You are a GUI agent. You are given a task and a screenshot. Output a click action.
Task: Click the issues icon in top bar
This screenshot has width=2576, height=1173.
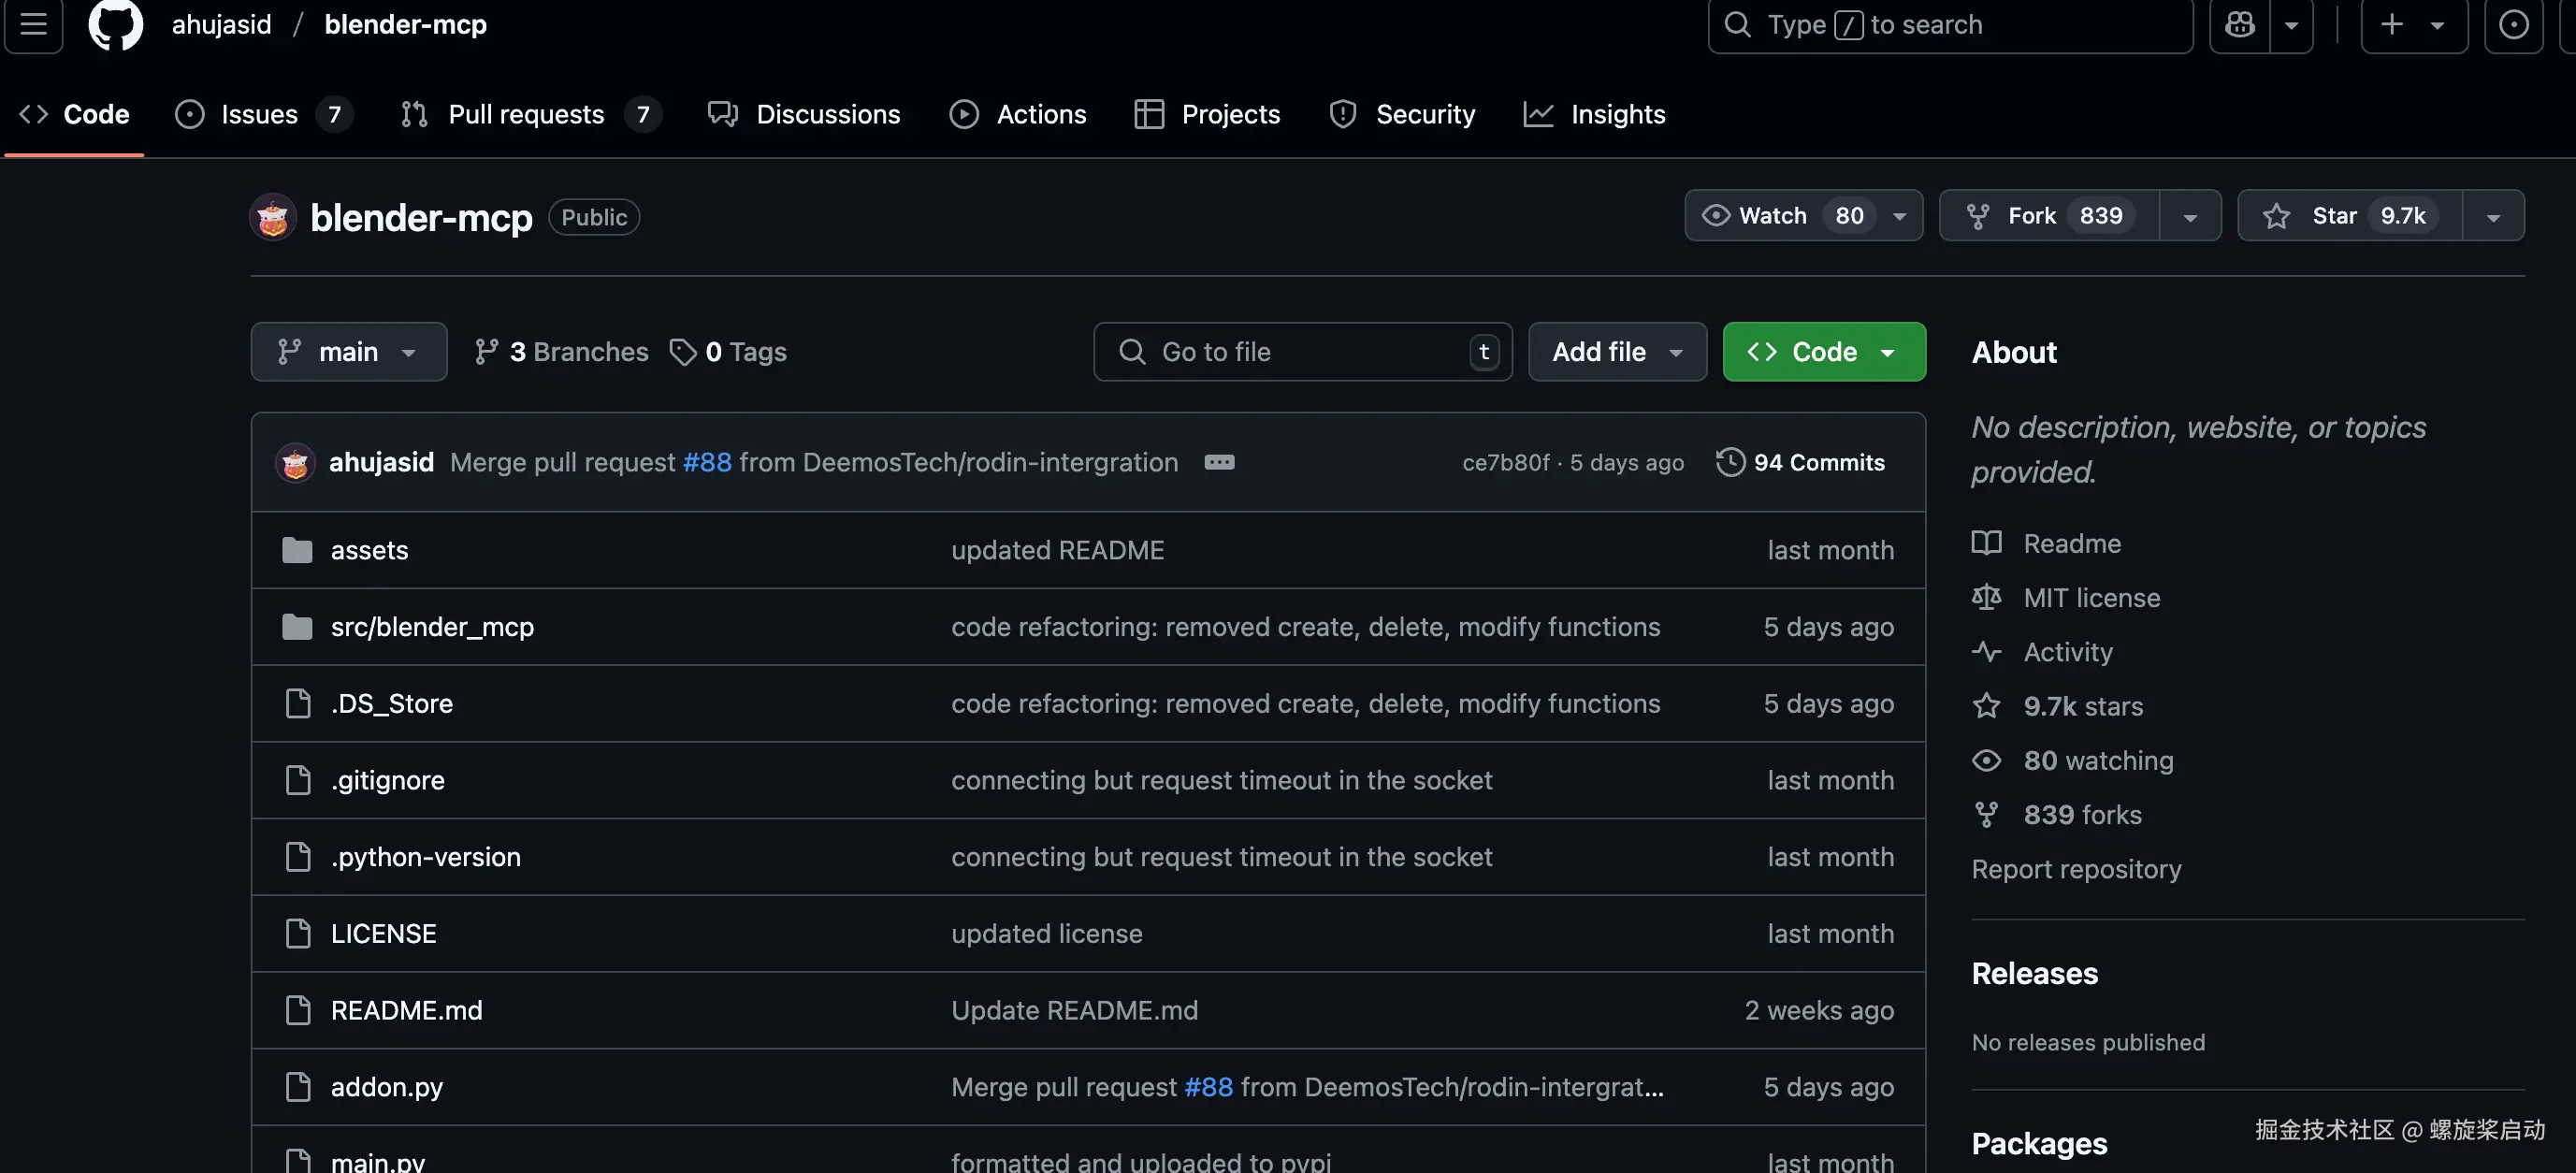(2513, 24)
